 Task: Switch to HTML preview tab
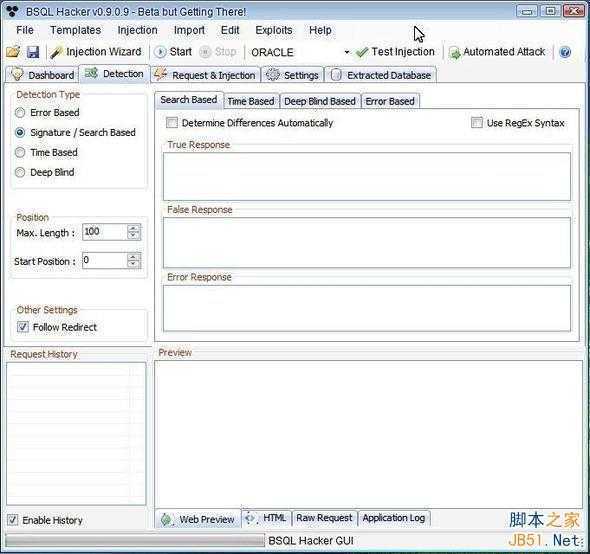coord(267,518)
